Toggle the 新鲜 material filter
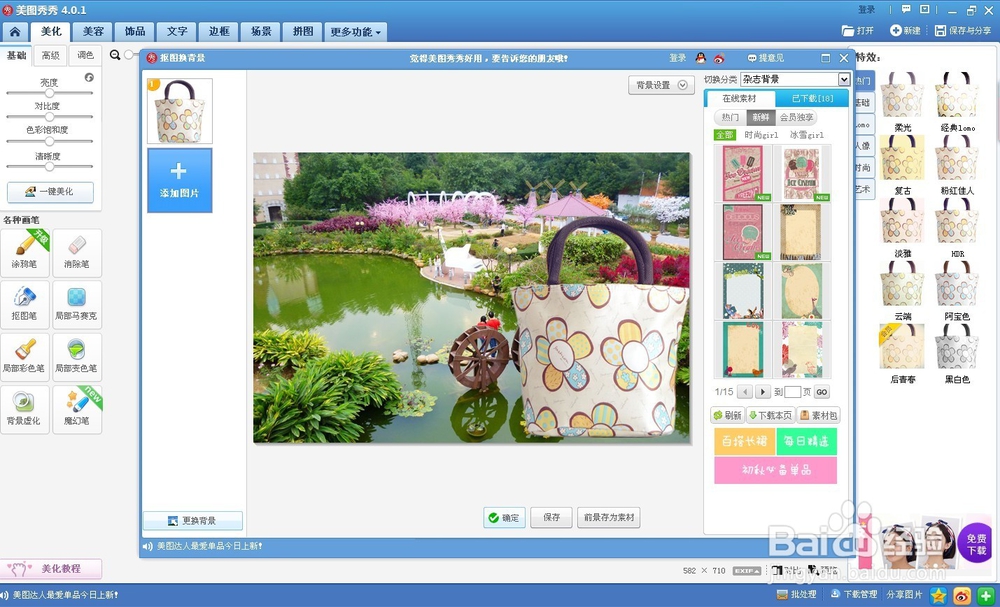This screenshot has width=1000, height=607. coord(761,117)
